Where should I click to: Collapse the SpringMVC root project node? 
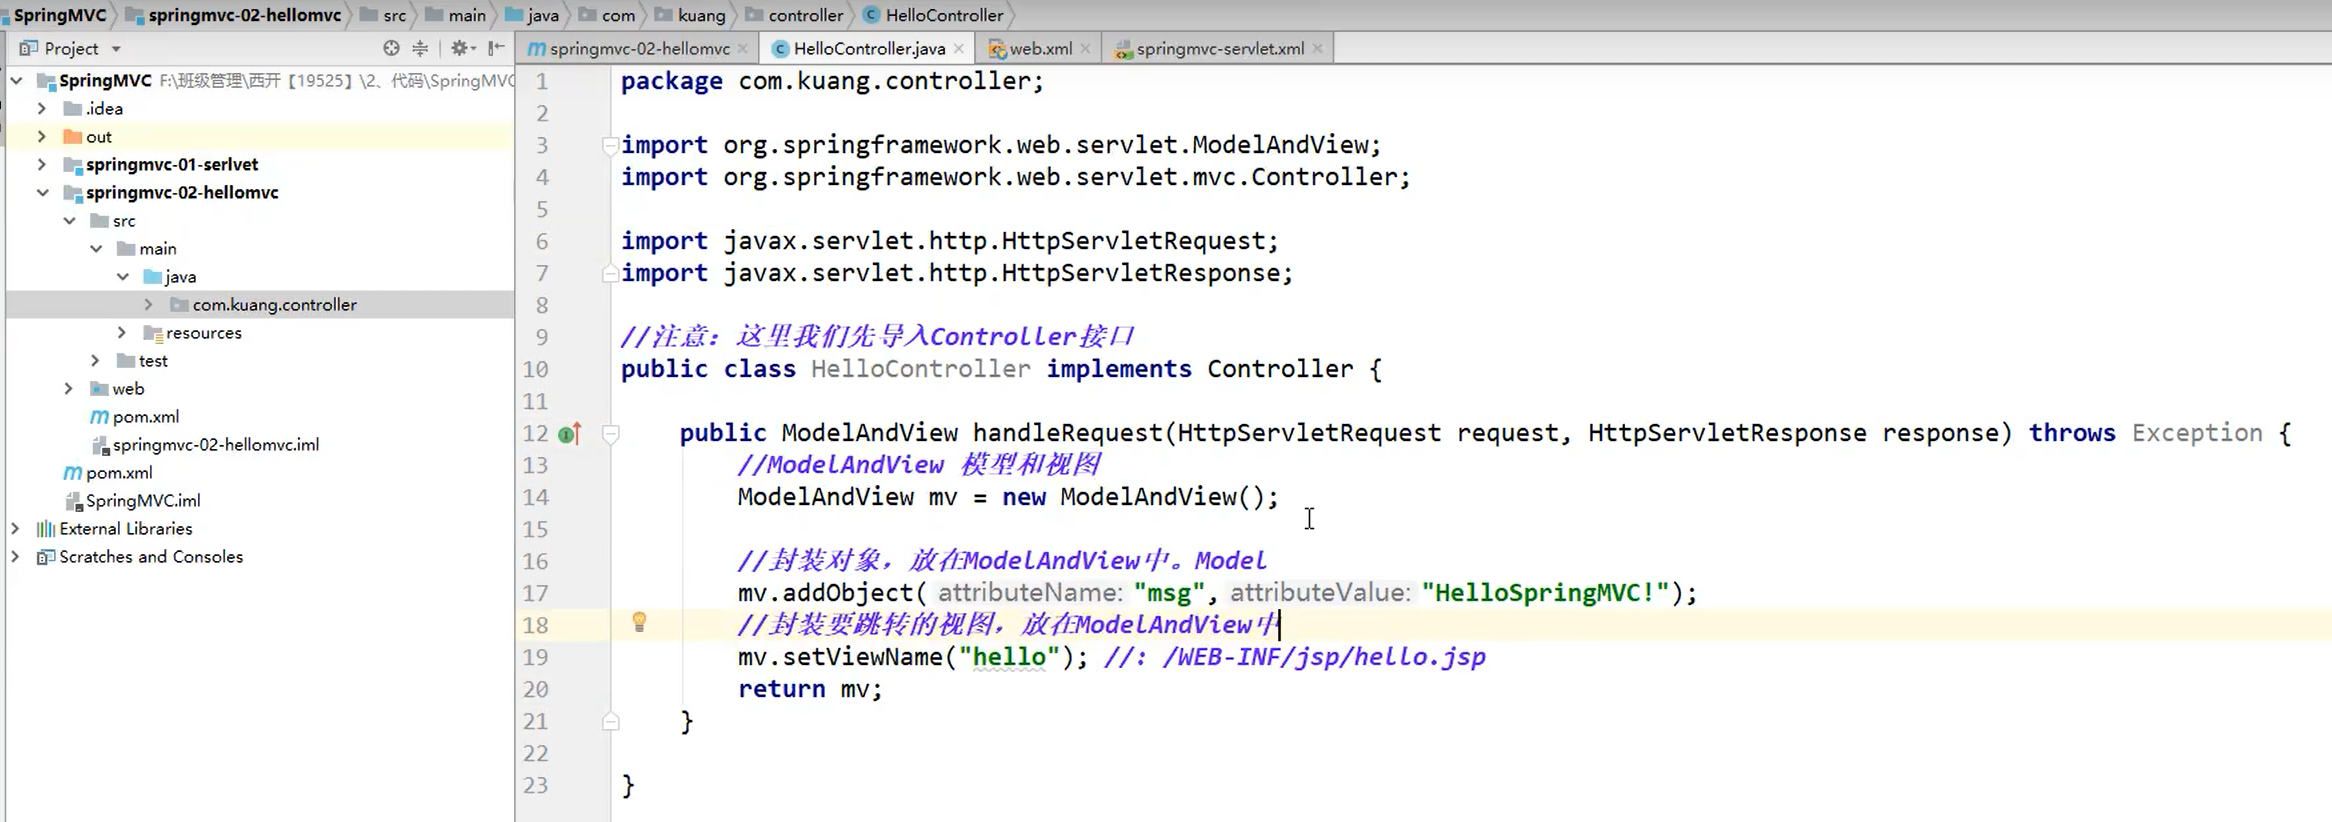click(x=17, y=80)
